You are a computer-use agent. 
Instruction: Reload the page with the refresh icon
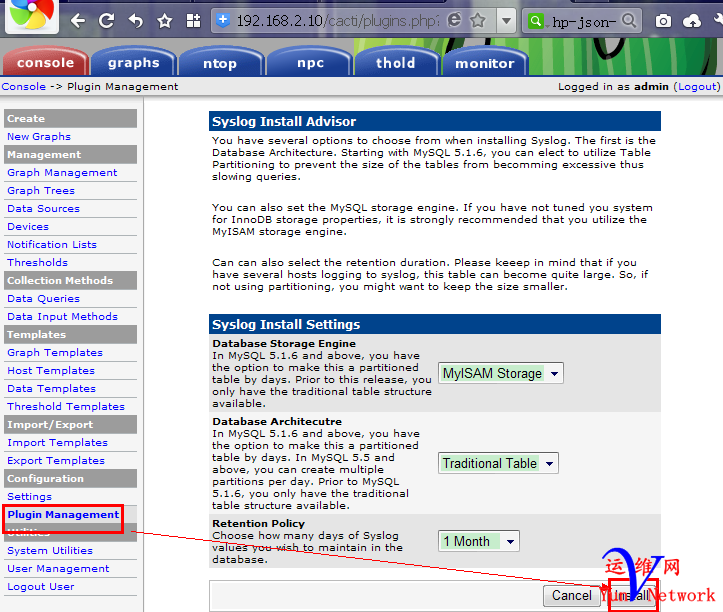(x=107, y=21)
